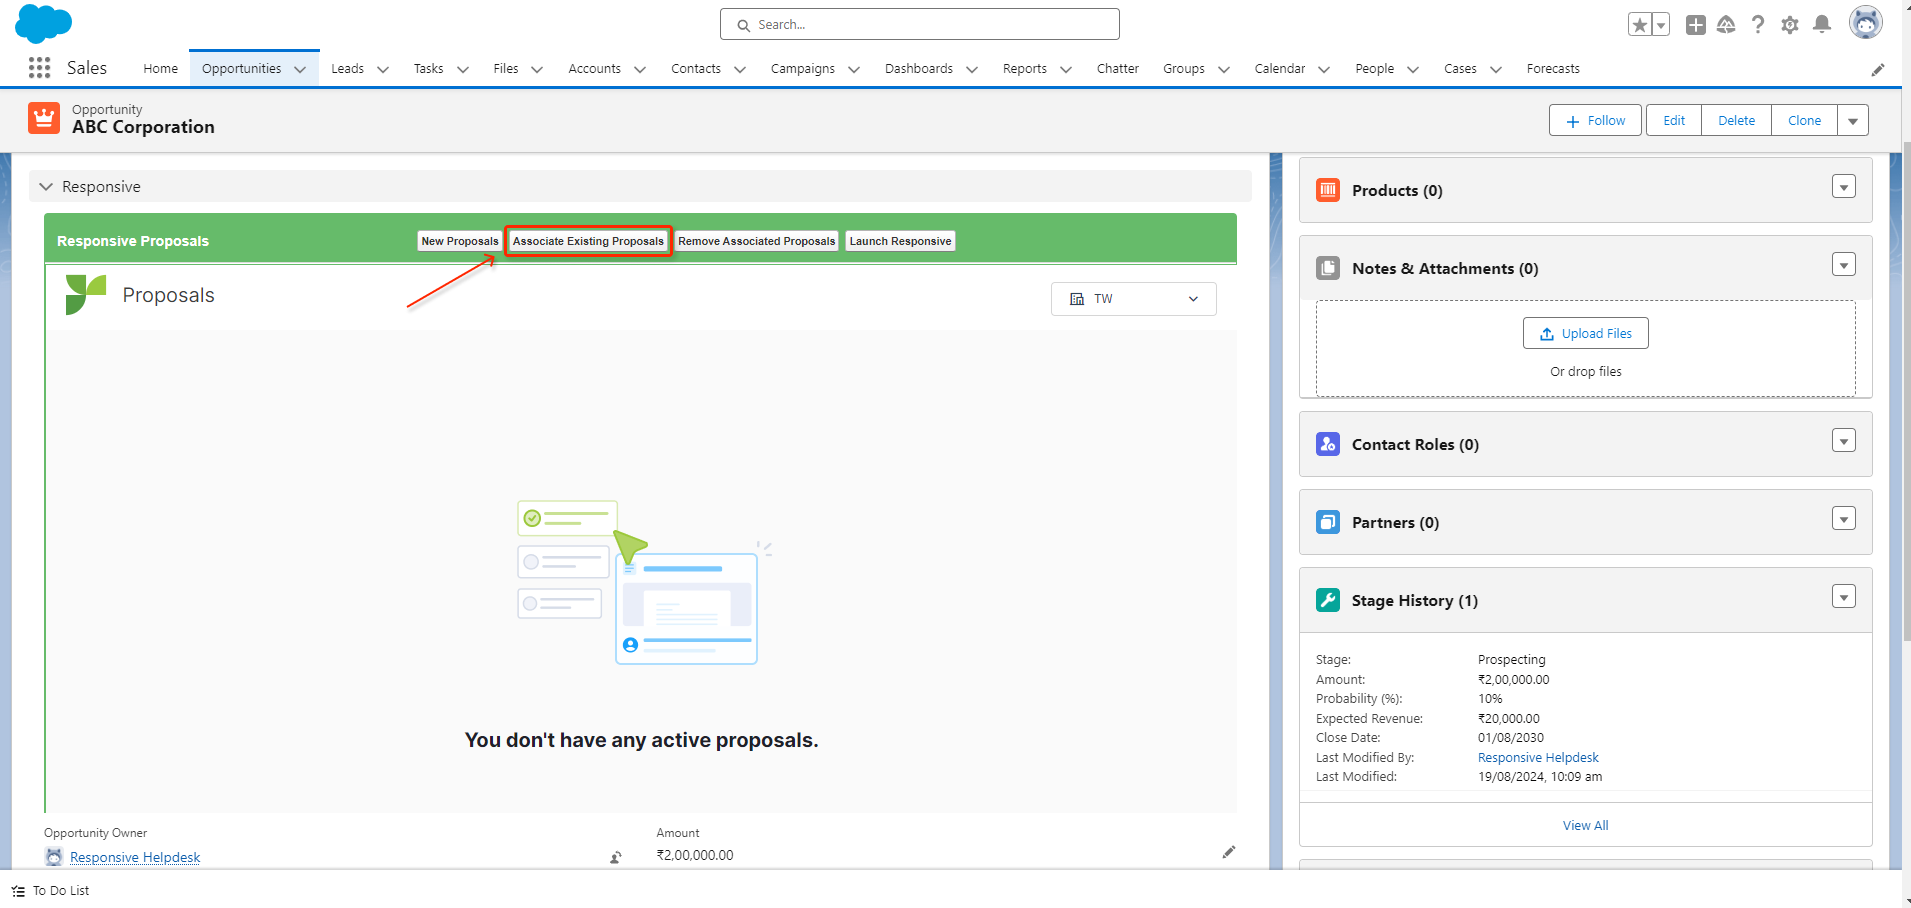1911x908 pixels.
Task: Click the New Proposals button
Action: pyautogui.click(x=460, y=241)
